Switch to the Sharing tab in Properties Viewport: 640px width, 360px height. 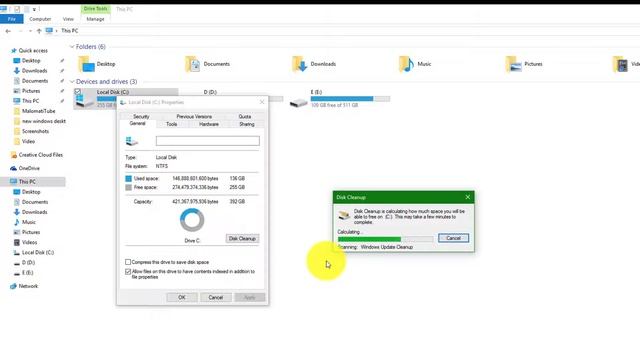click(247, 124)
